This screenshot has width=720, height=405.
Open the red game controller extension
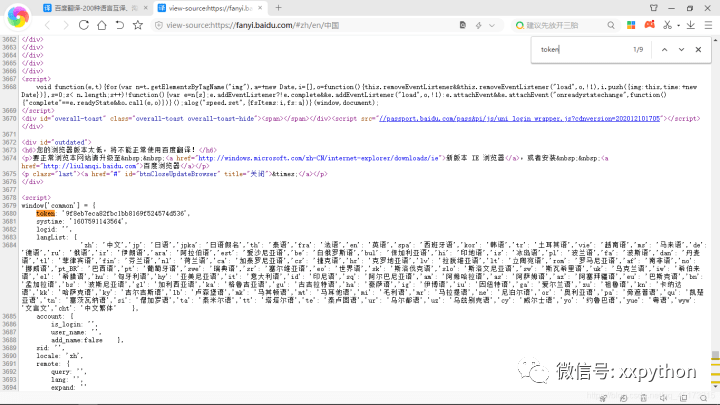click(x=649, y=25)
